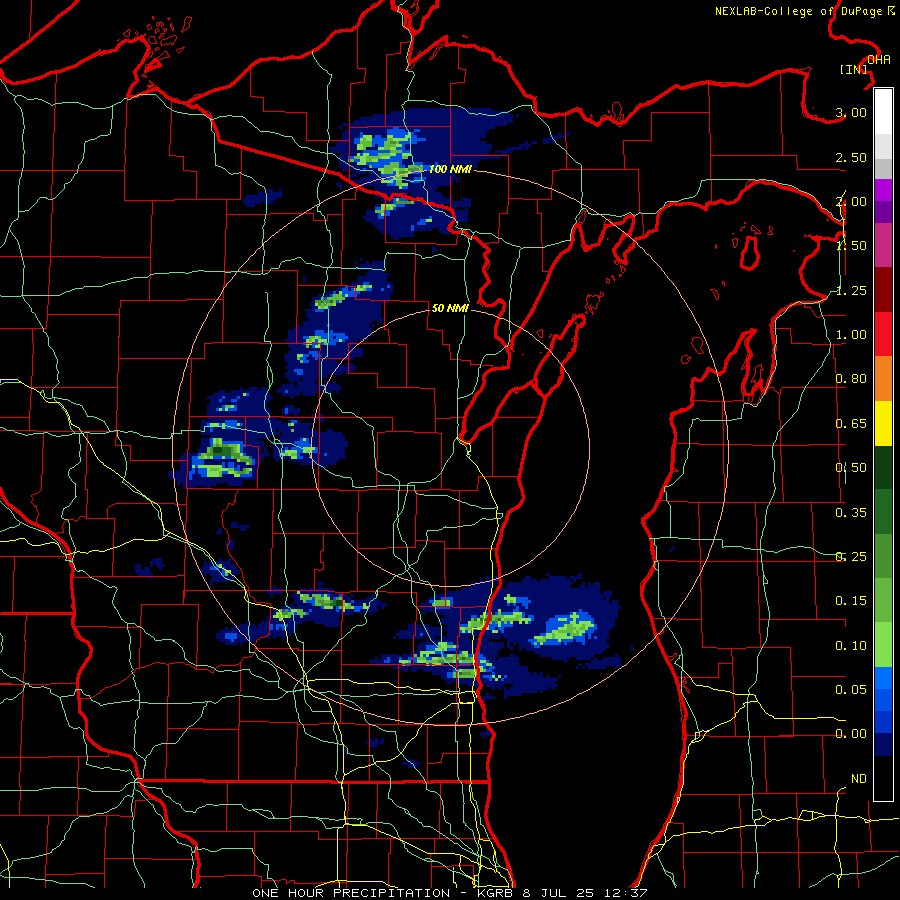900x900 pixels.
Task: Click the [IN] units label above legend
Action: pyautogui.click(x=853, y=69)
